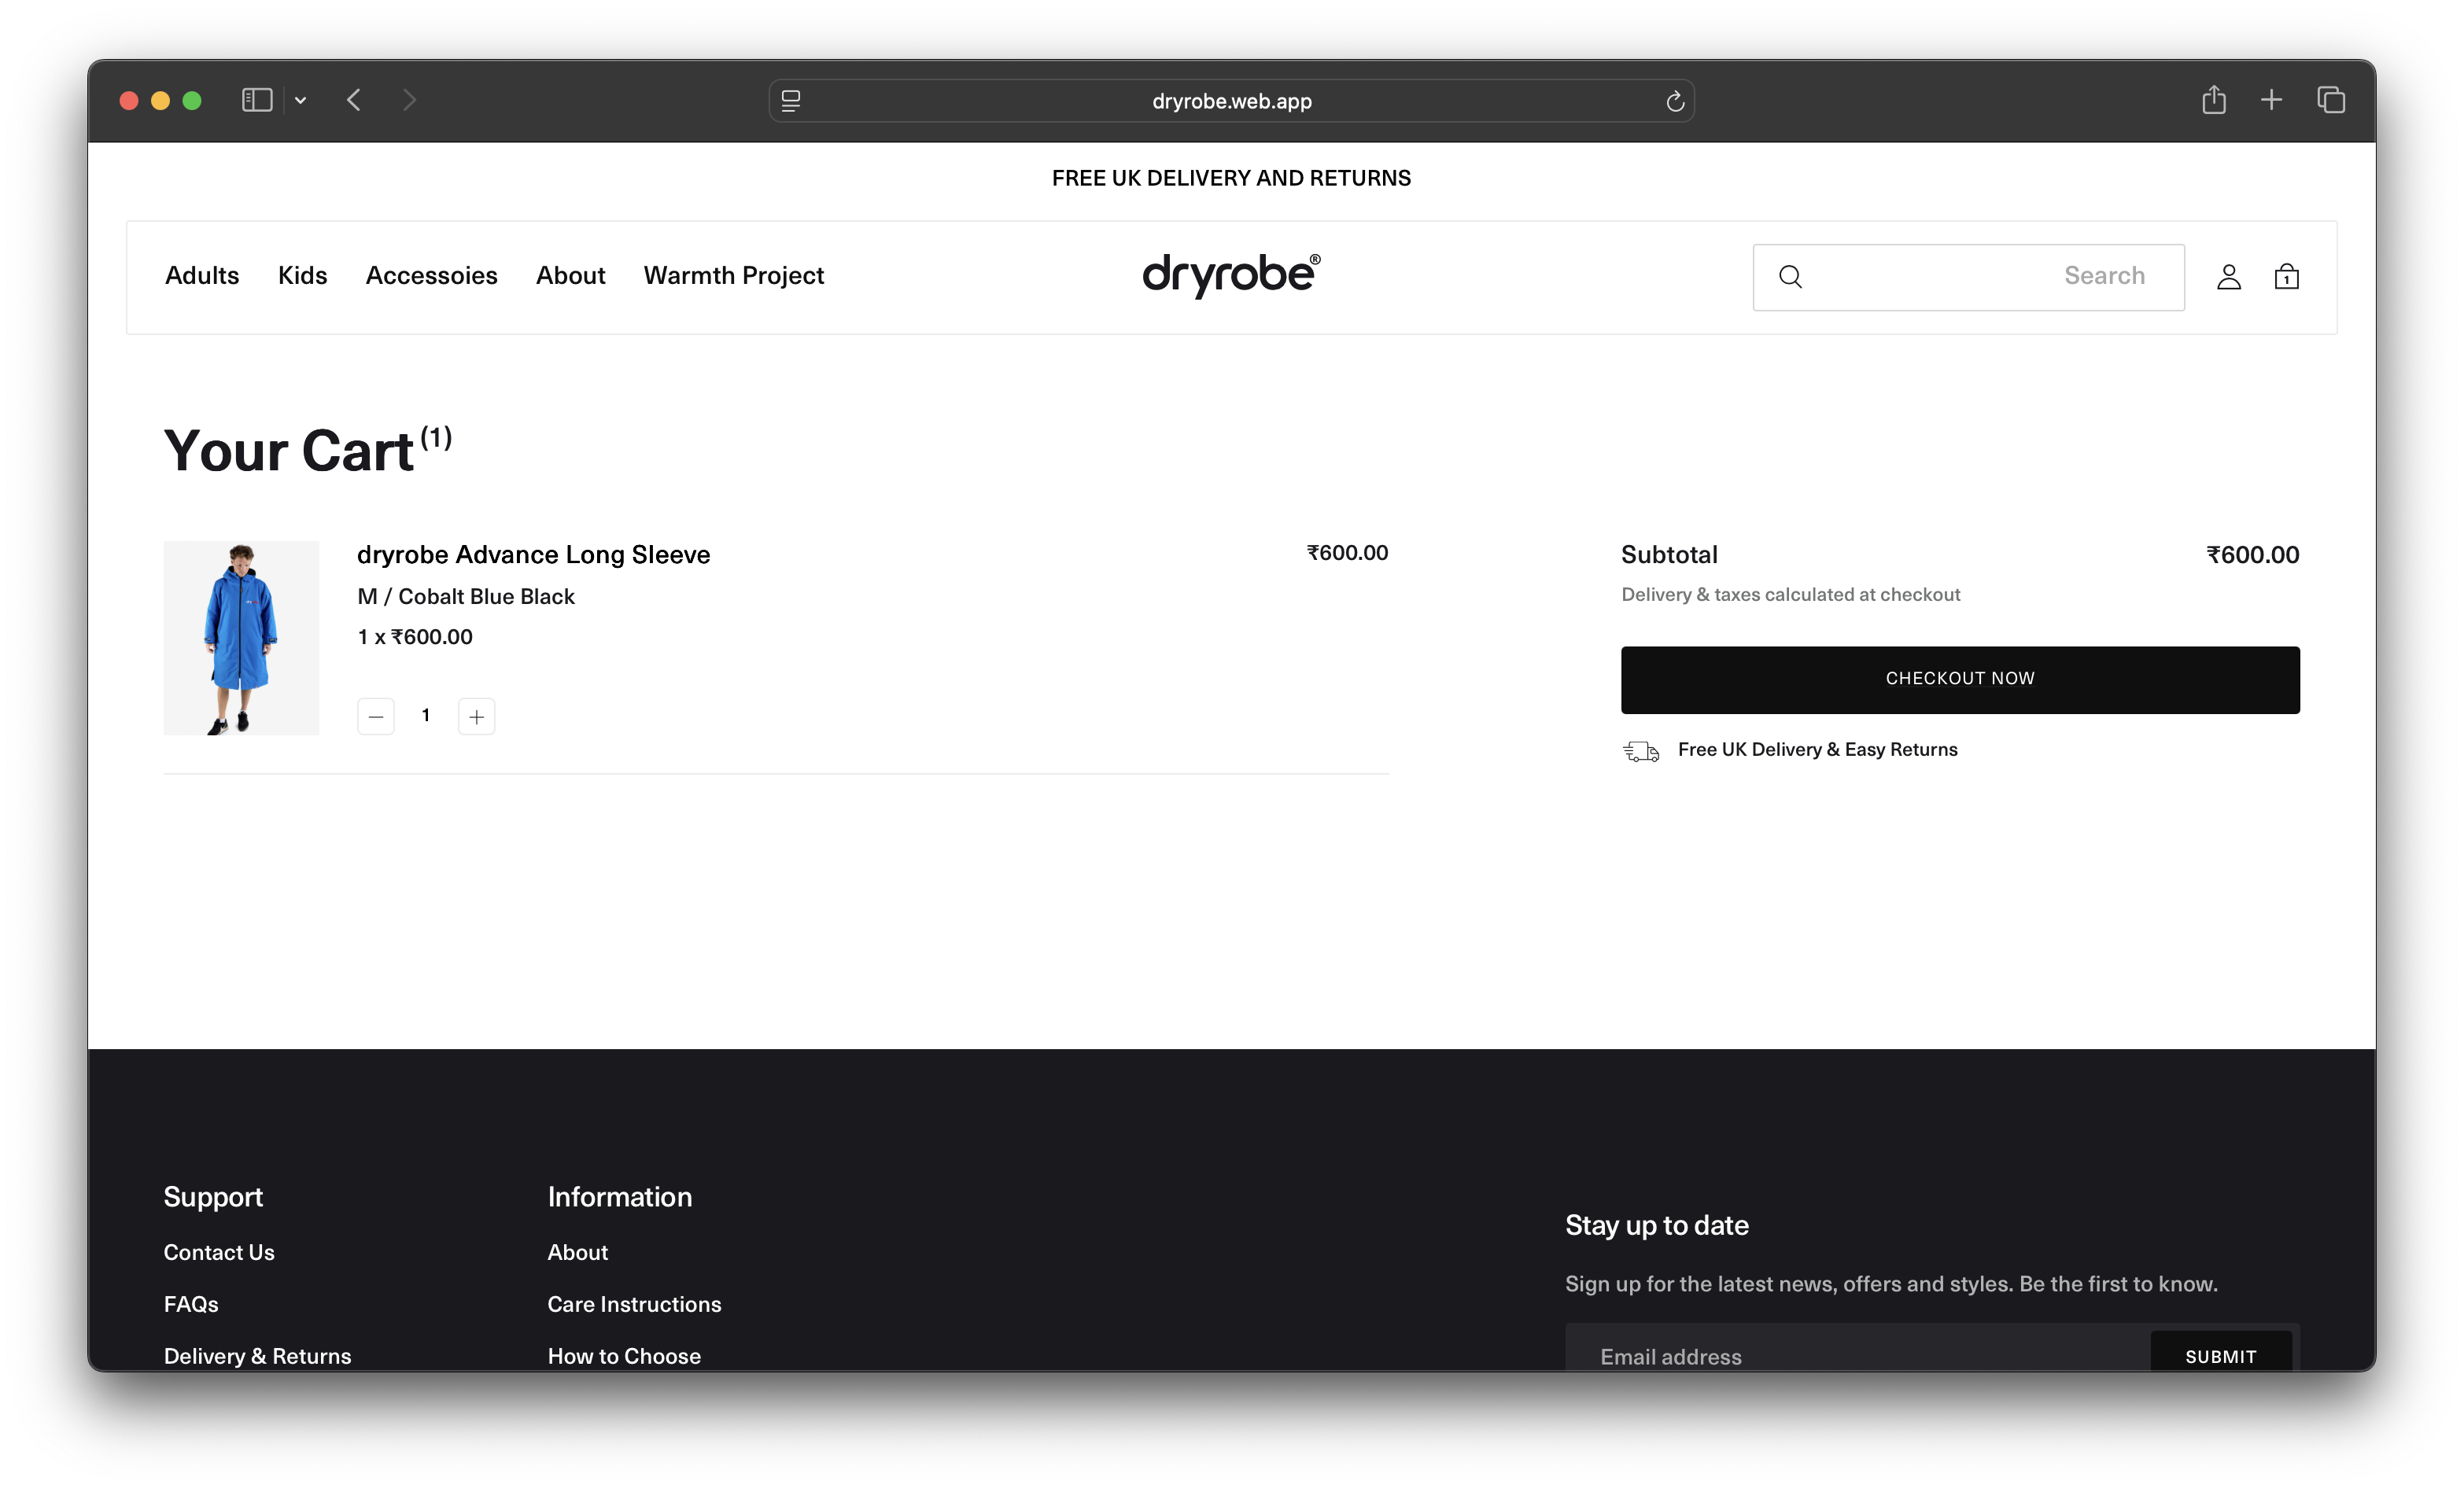Open the user account icon
This screenshot has height=1488, width=2464.
[x=2228, y=276]
